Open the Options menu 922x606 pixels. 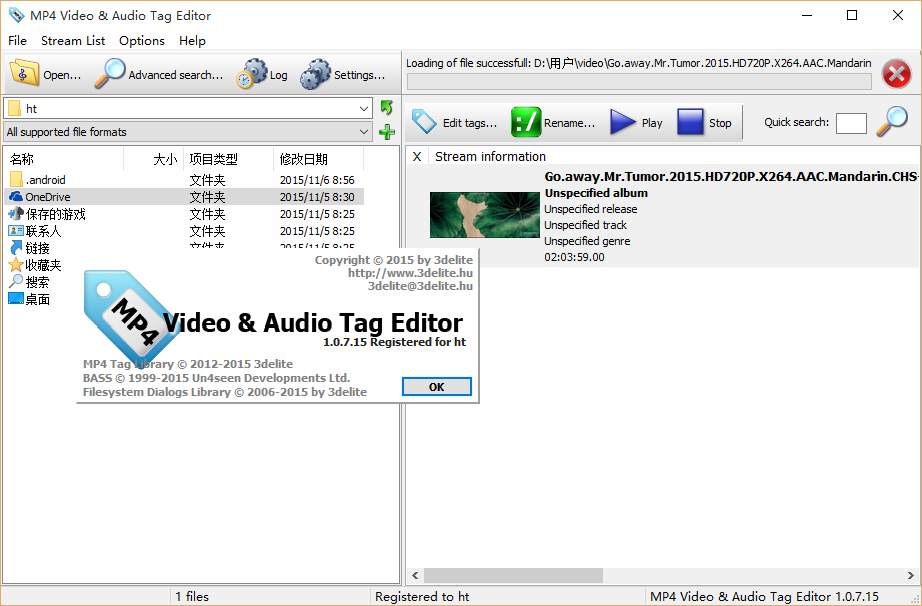[142, 41]
